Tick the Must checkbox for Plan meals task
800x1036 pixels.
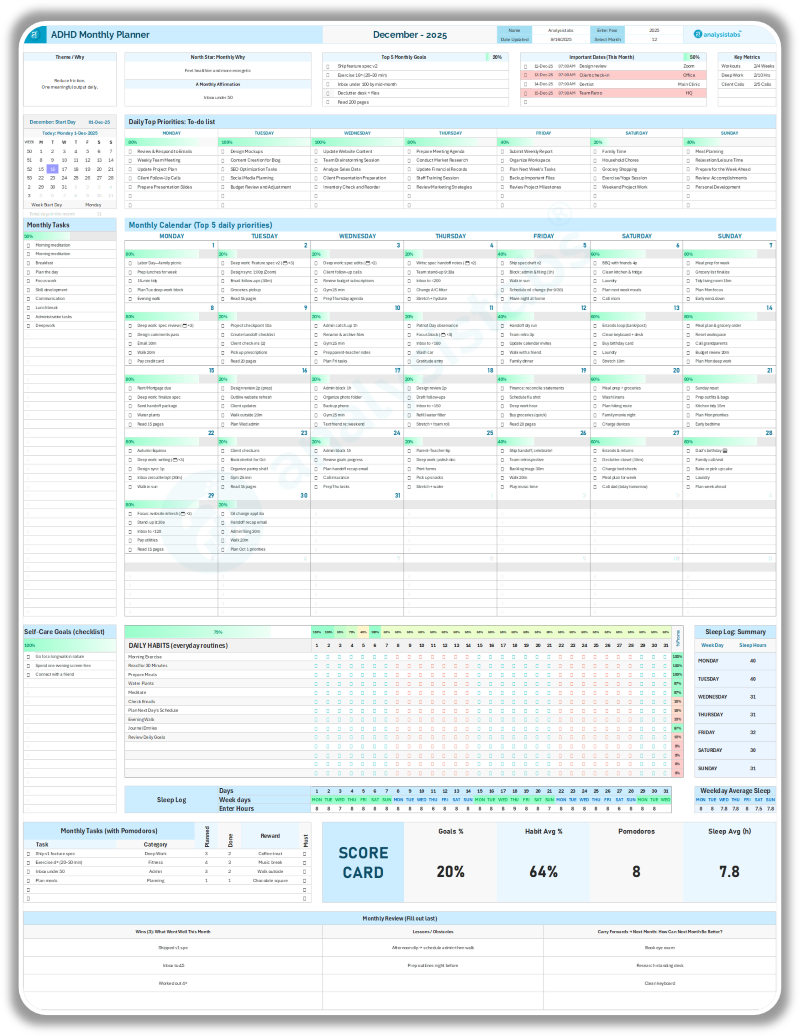[305, 880]
